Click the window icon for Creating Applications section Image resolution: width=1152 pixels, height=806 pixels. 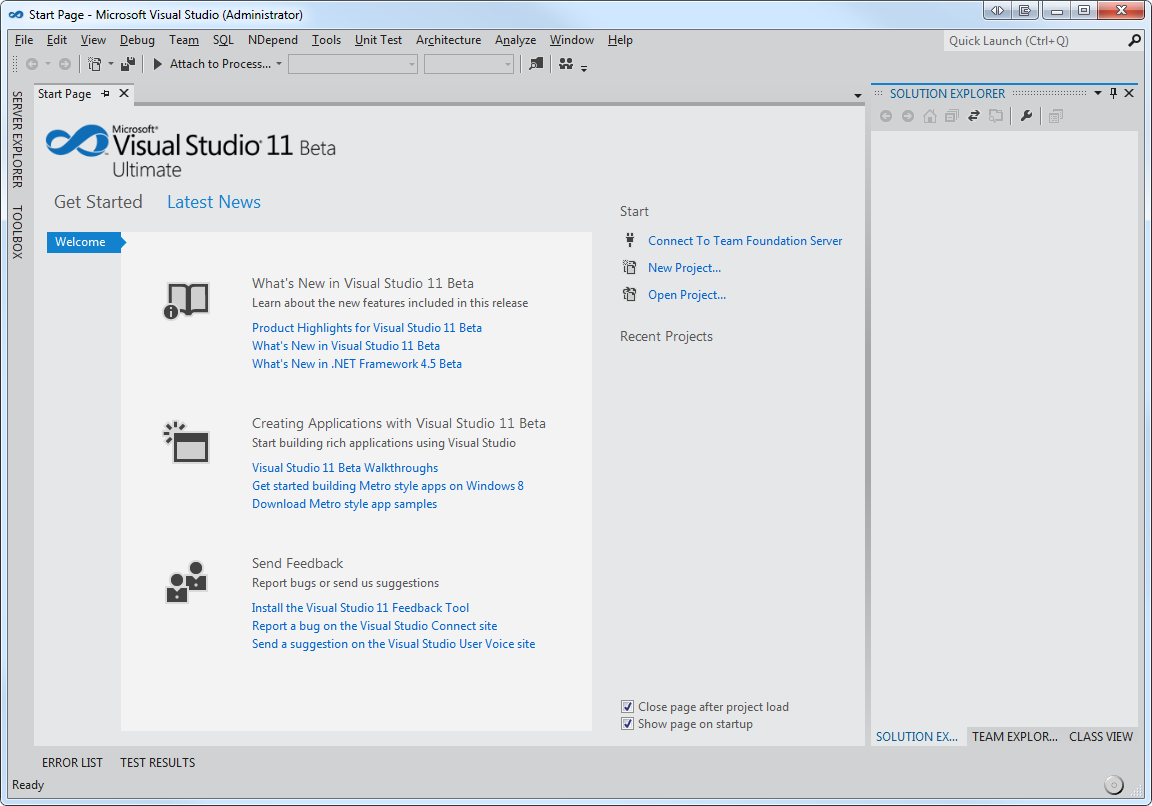(x=186, y=442)
